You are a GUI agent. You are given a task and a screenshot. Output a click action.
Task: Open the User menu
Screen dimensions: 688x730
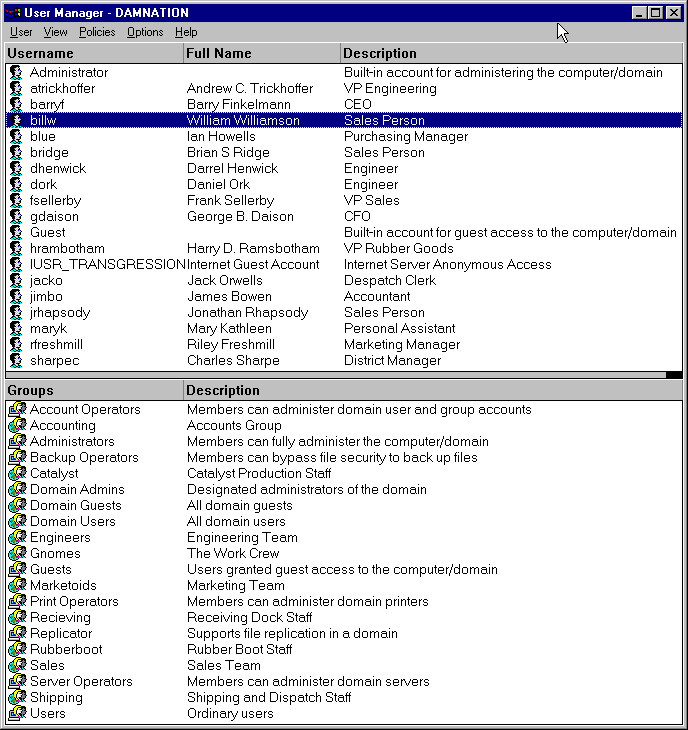21,32
